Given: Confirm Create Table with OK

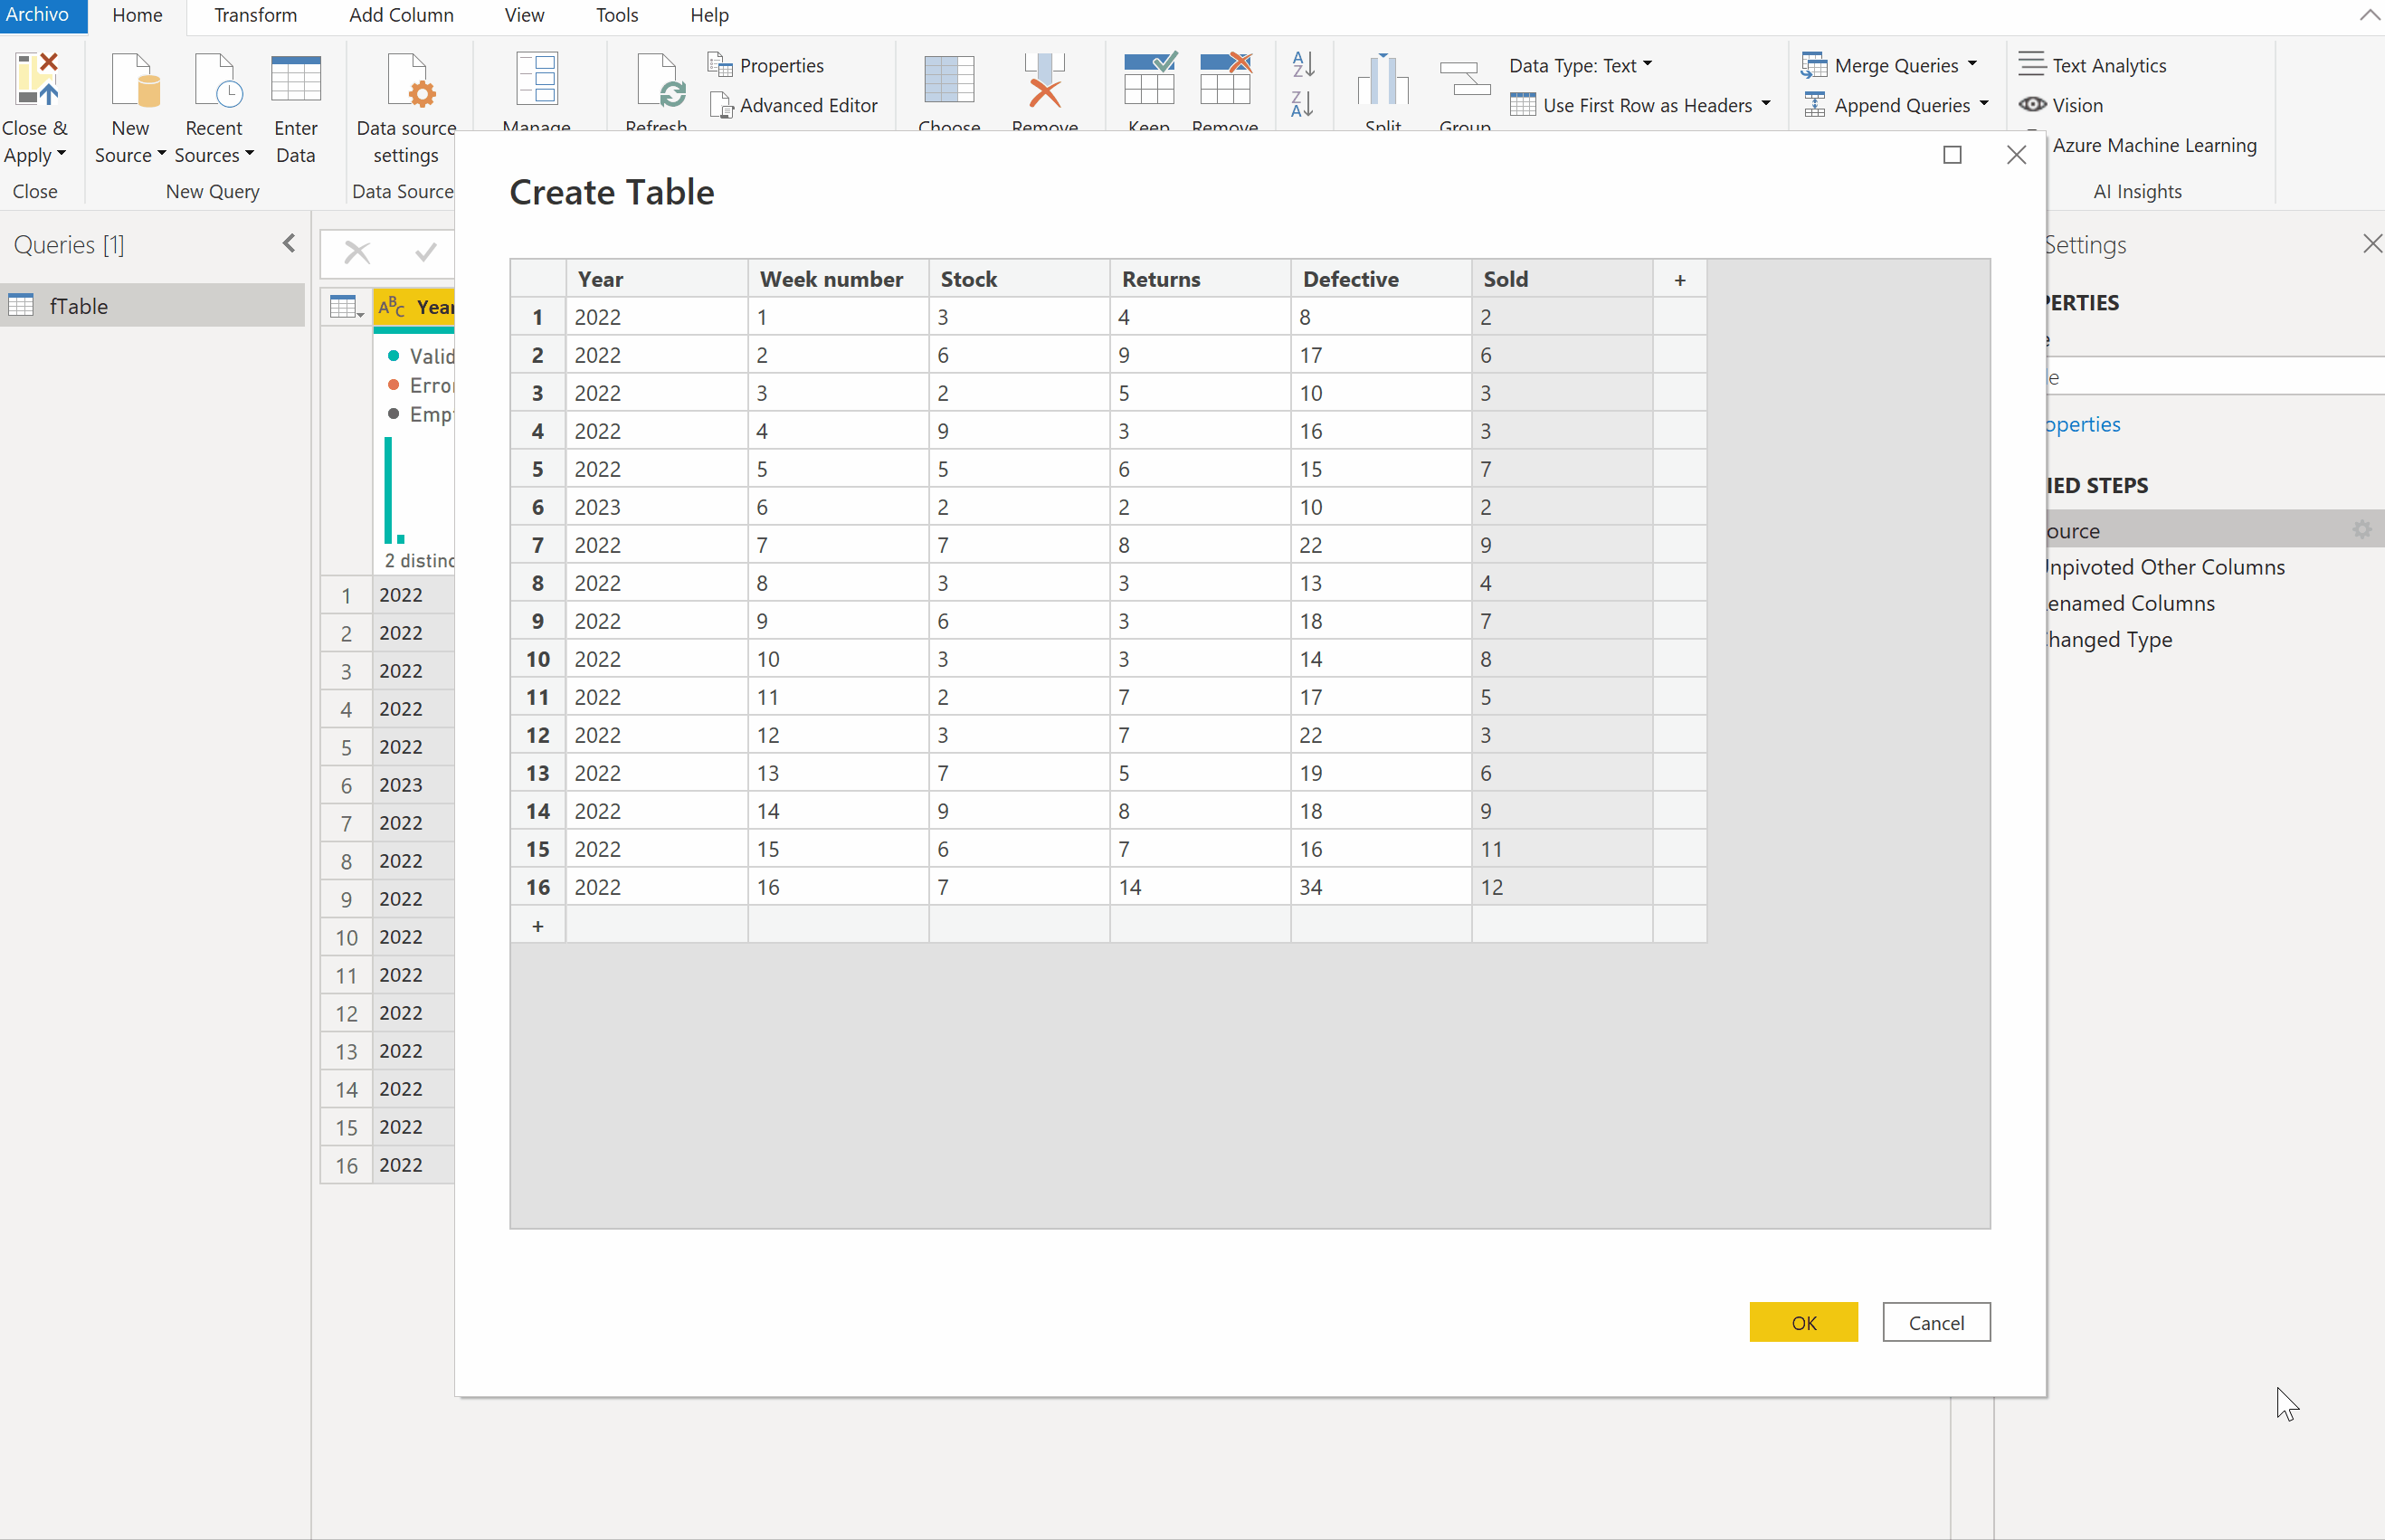Looking at the screenshot, I should 1803,1322.
